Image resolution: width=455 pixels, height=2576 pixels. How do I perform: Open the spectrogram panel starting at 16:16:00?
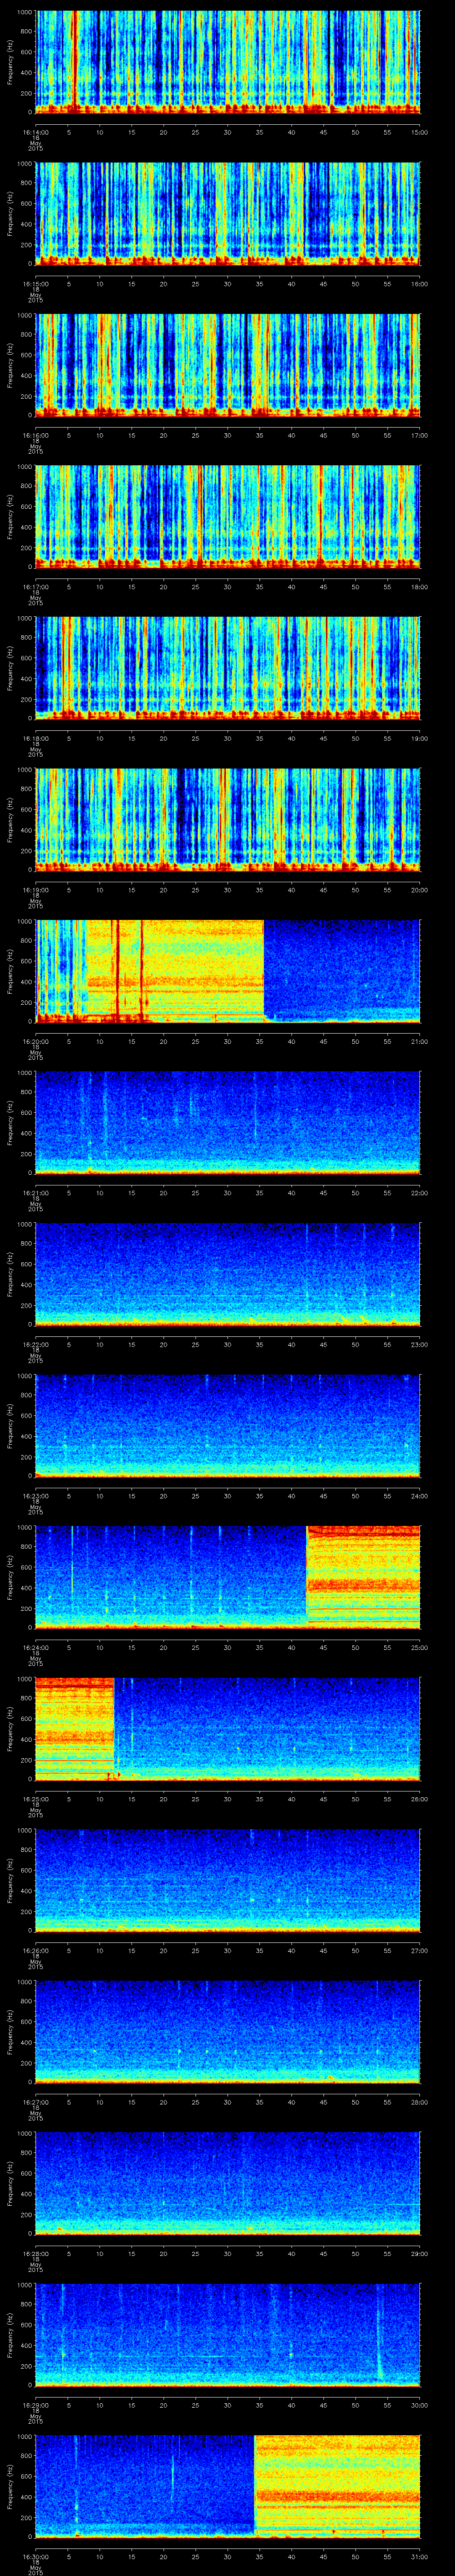pyautogui.click(x=228, y=364)
